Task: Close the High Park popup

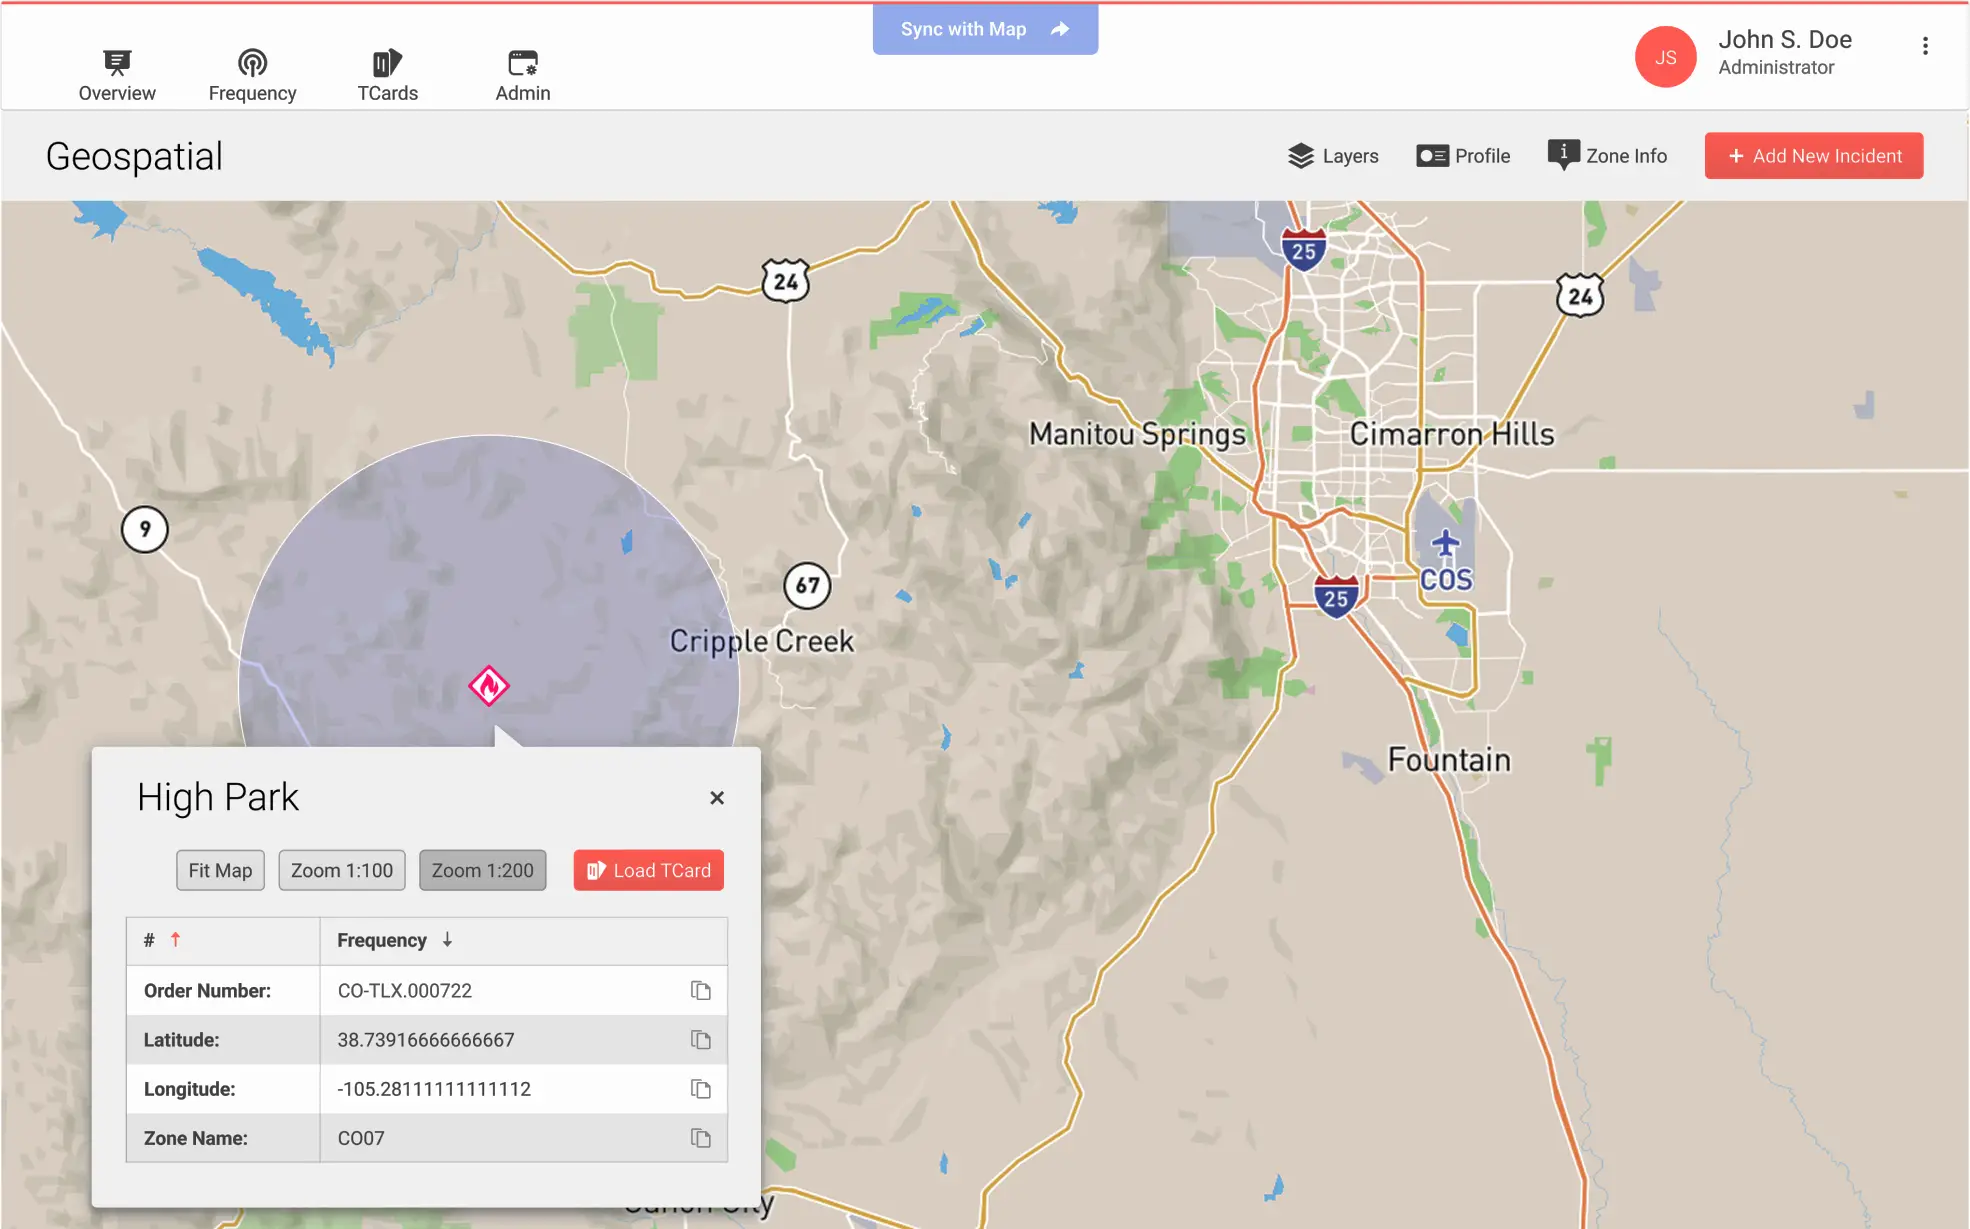Action: point(716,798)
